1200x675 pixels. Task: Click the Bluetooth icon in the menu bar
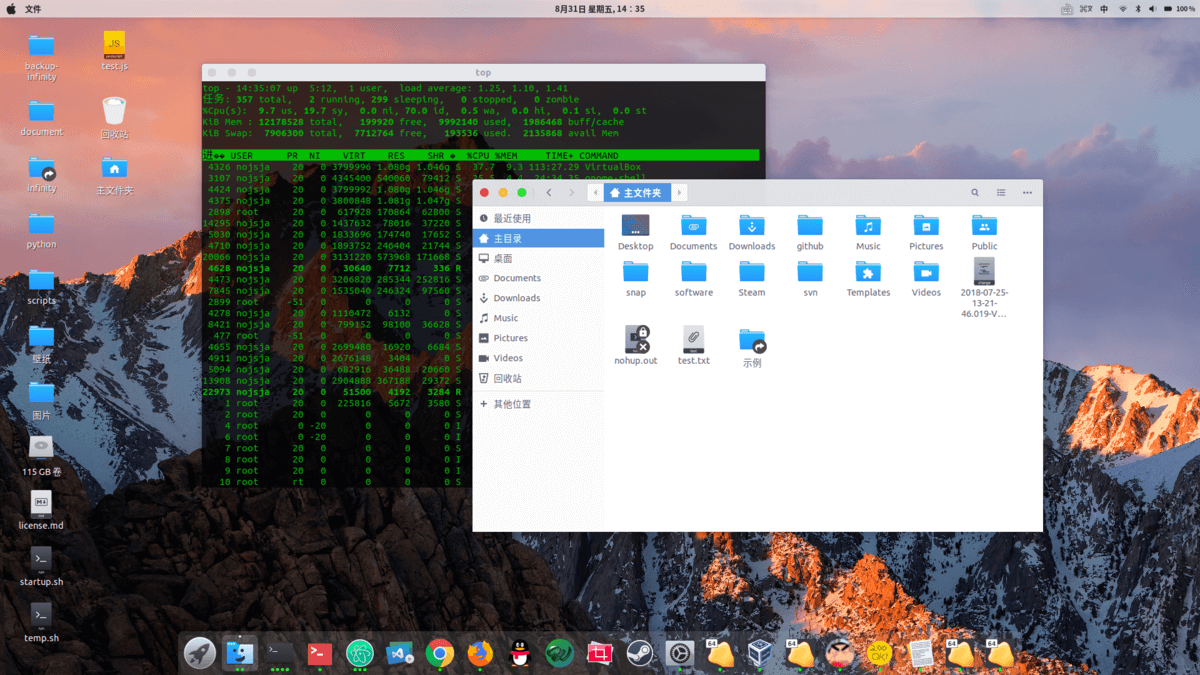(1138, 8)
